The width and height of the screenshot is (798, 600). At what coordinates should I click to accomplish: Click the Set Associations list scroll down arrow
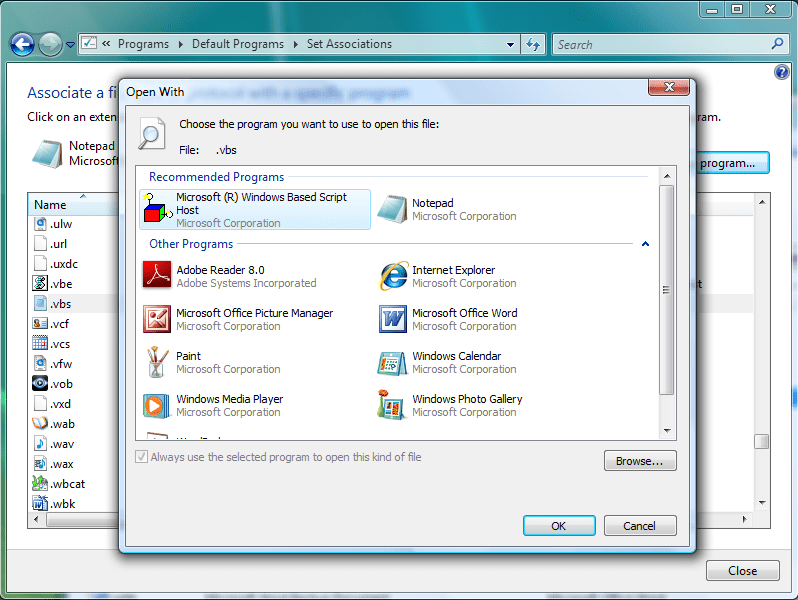[x=762, y=503]
